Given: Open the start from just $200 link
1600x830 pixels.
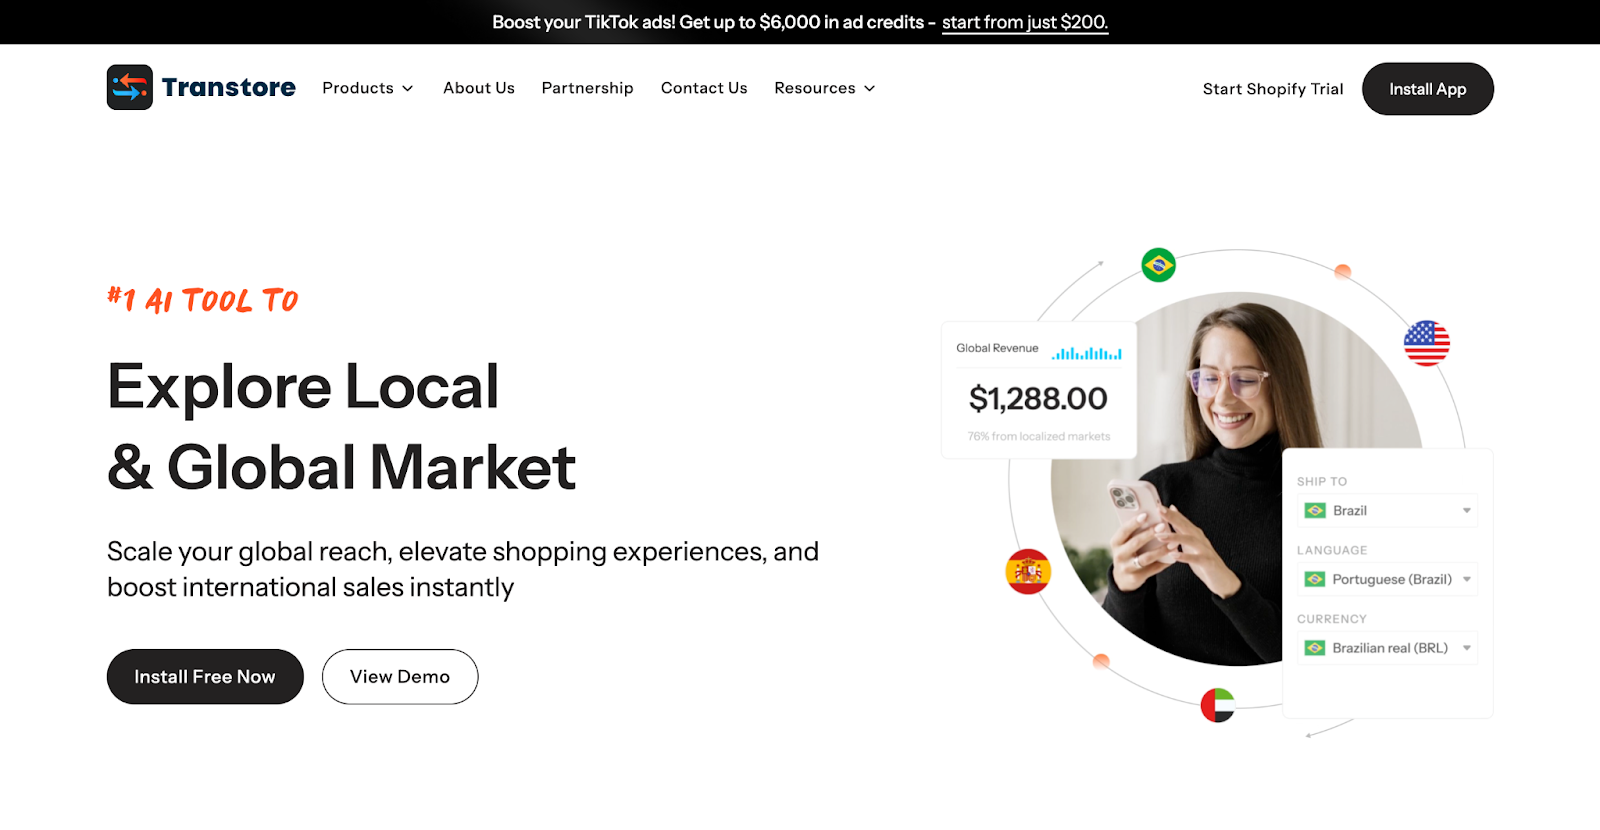Looking at the screenshot, I should pyautogui.click(x=1024, y=22).
